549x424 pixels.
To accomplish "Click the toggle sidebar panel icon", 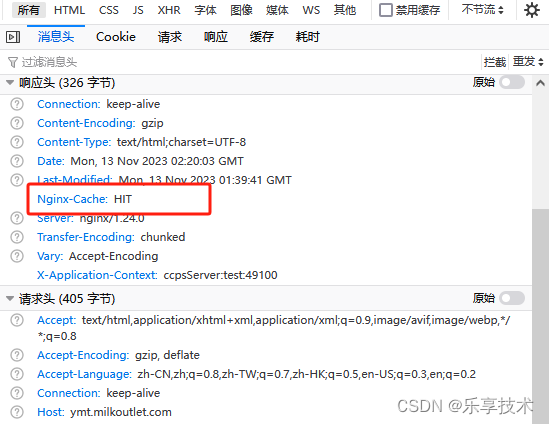I will (13, 37).
